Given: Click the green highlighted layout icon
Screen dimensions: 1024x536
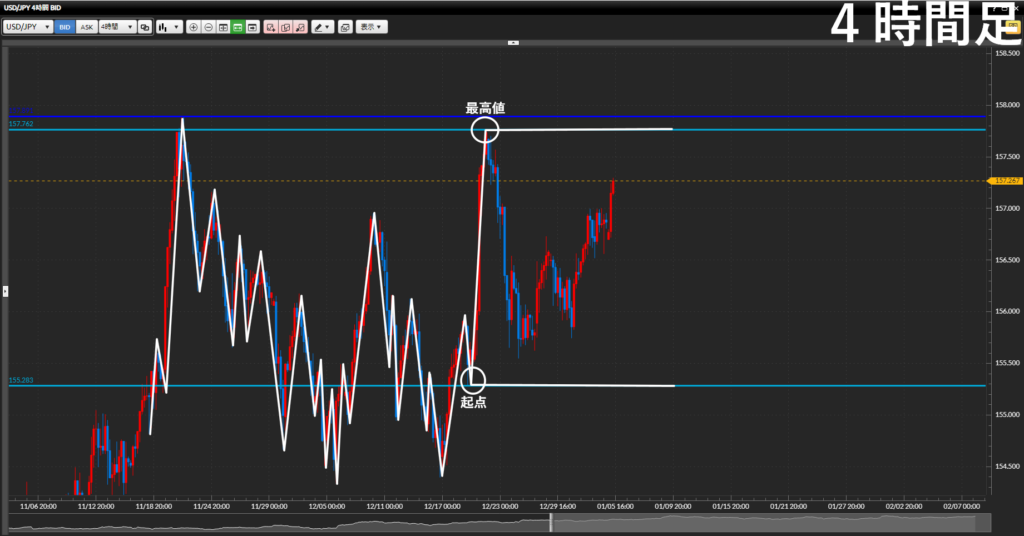Looking at the screenshot, I should (238, 27).
